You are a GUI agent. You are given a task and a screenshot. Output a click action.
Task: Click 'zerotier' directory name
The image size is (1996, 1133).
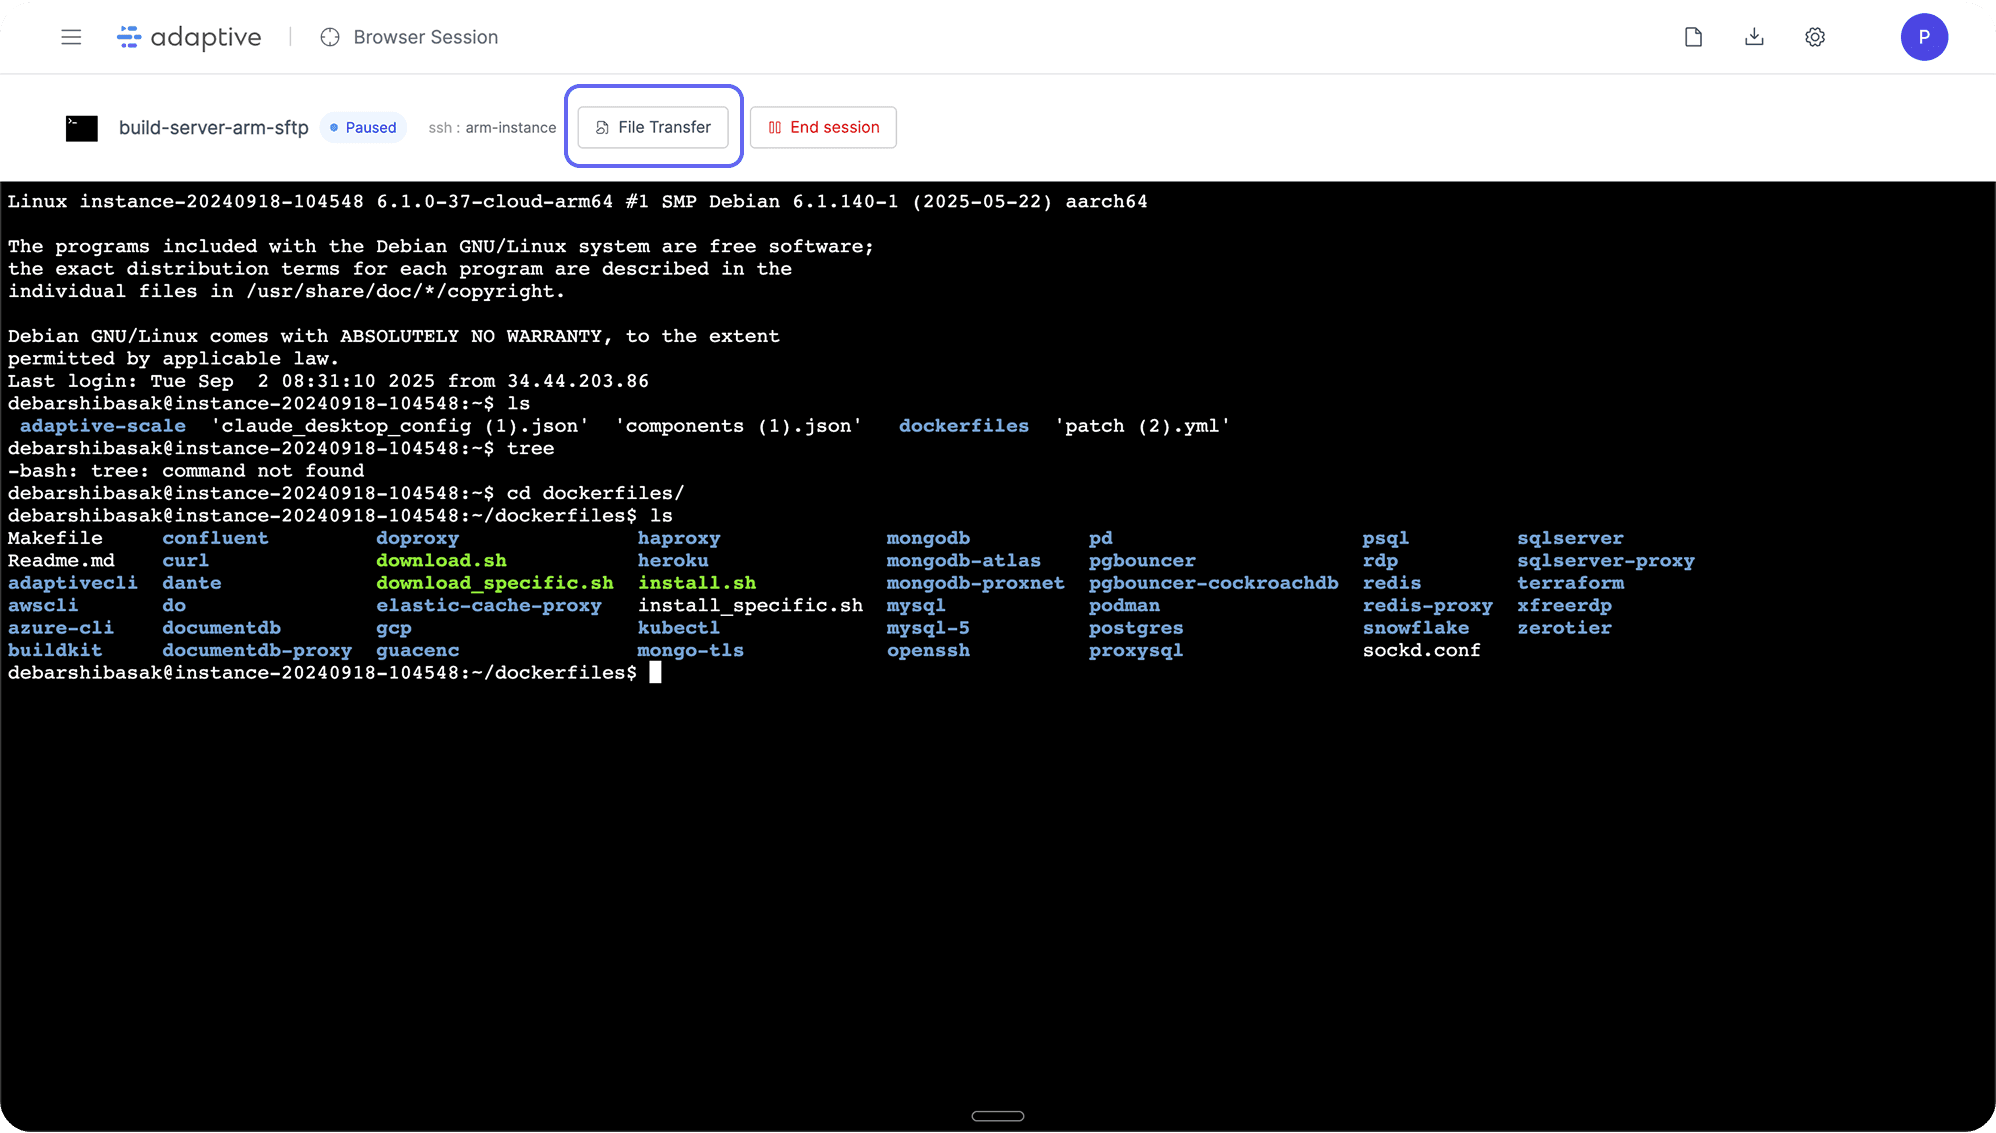coord(1564,628)
